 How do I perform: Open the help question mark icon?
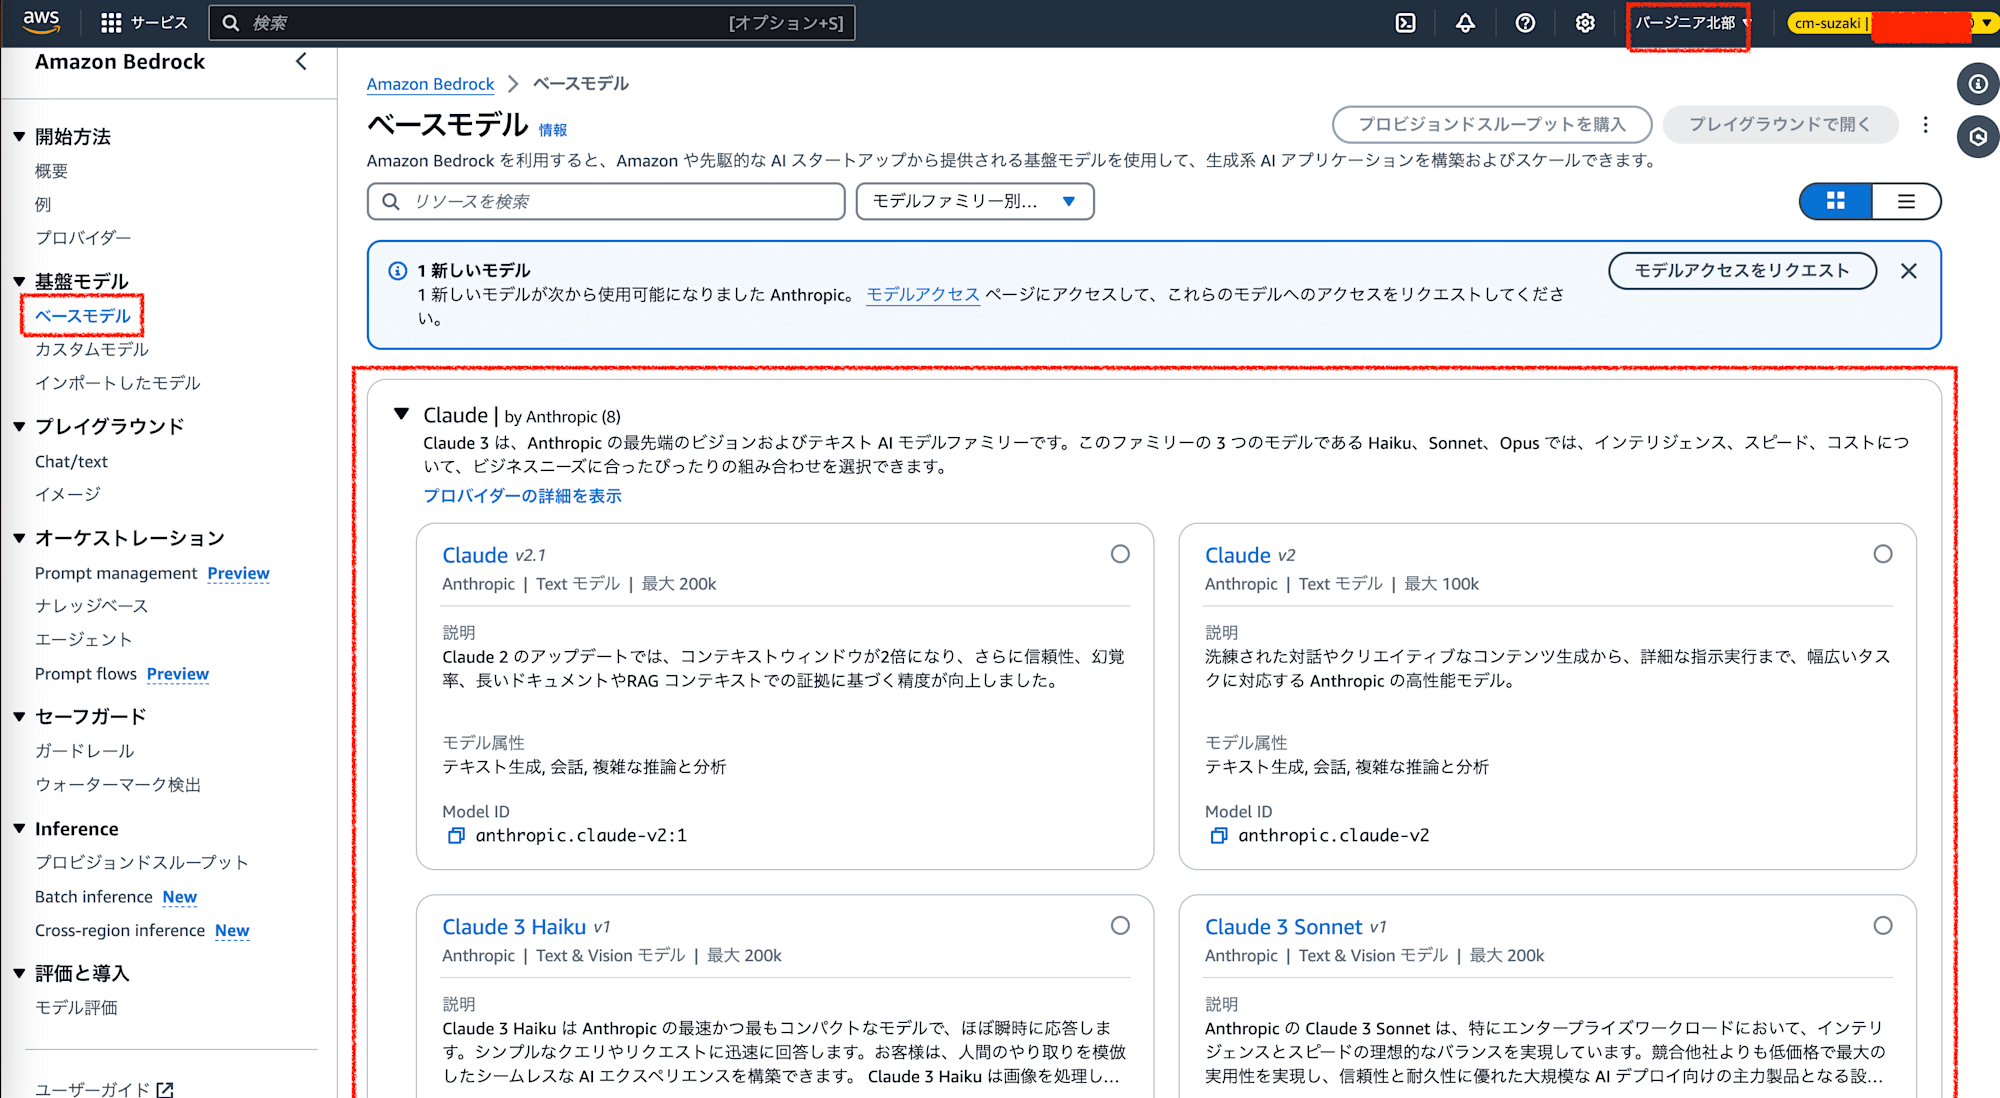(x=1525, y=22)
